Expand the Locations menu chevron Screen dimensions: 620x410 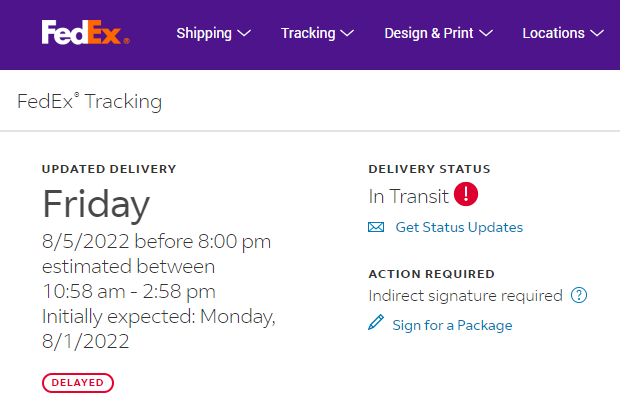(597, 33)
